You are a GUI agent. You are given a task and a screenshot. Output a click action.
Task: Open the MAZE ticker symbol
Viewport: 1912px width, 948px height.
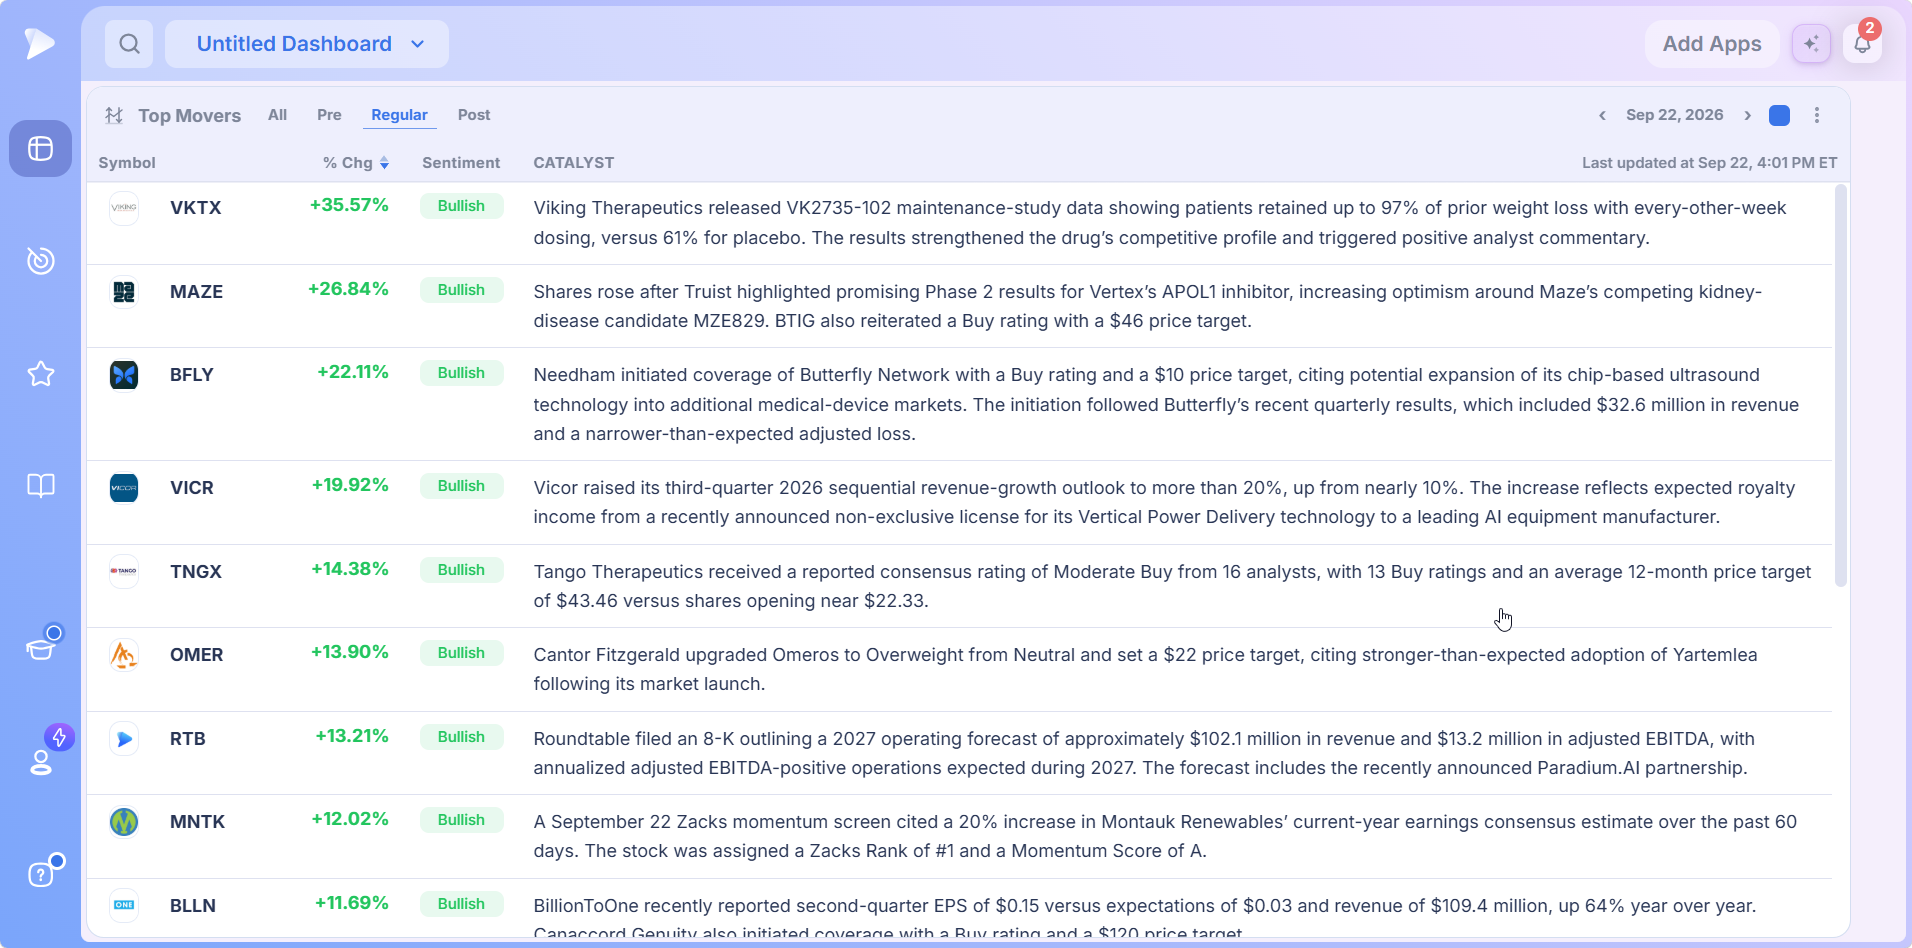tap(196, 292)
